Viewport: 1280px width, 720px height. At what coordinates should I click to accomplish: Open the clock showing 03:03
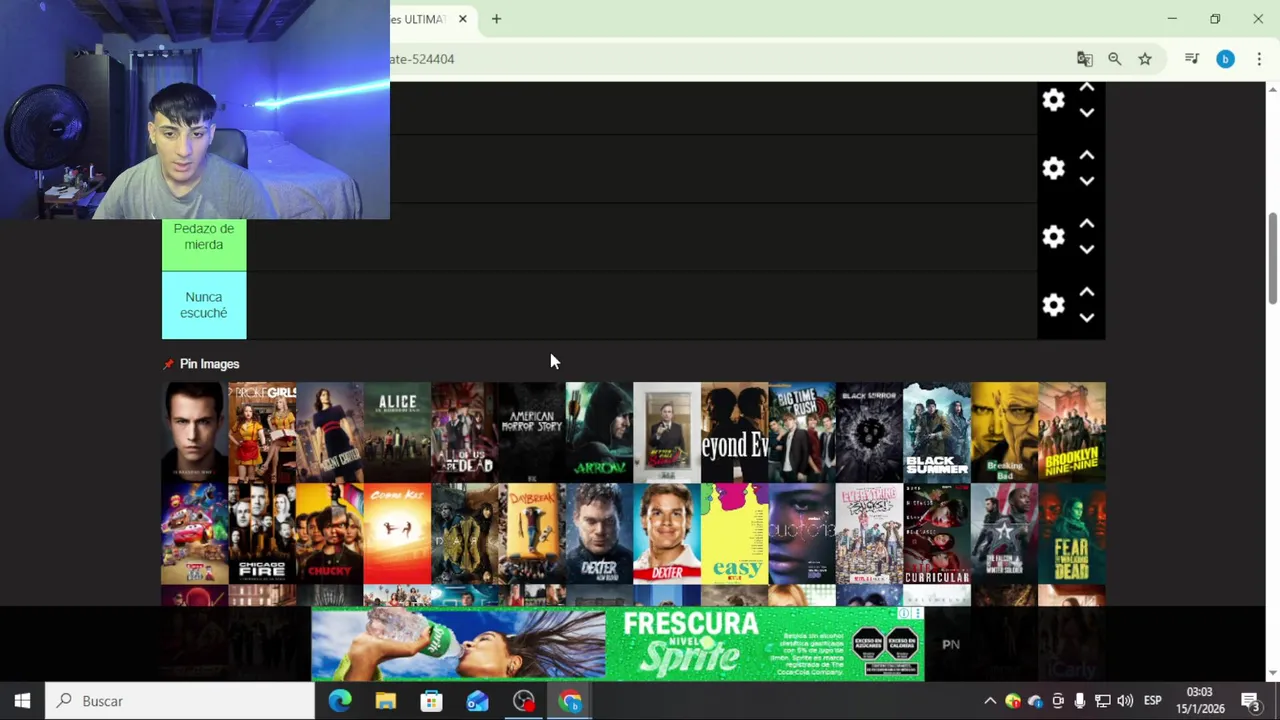pyautogui.click(x=1200, y=701)
